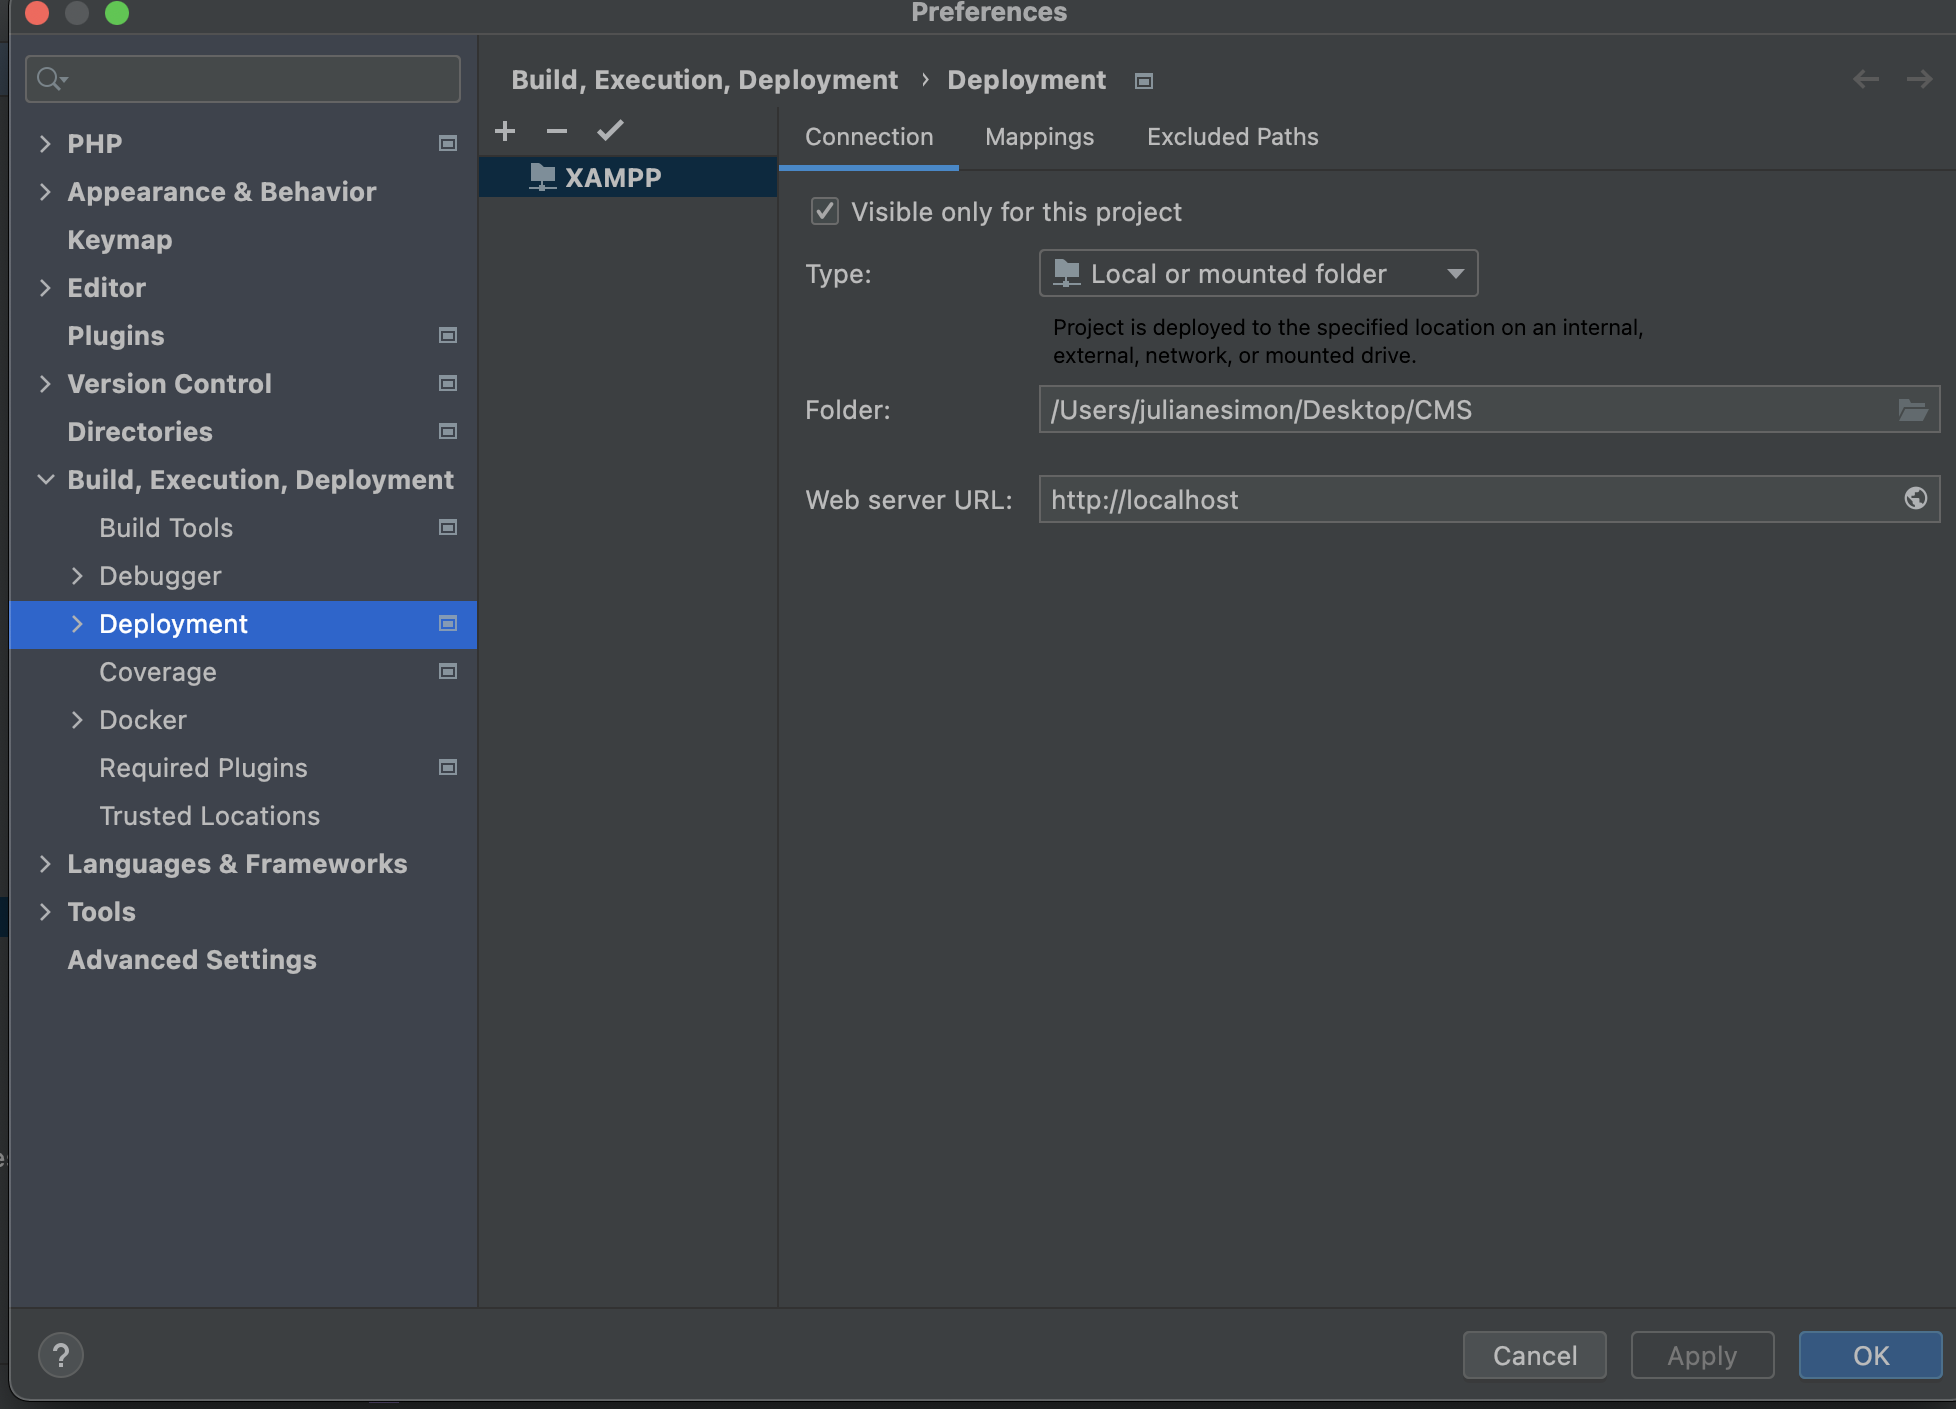This screenshot has width=1956, height=1409.
Task: Click project settings icon beside Coverage
Action: pos(448,671)
